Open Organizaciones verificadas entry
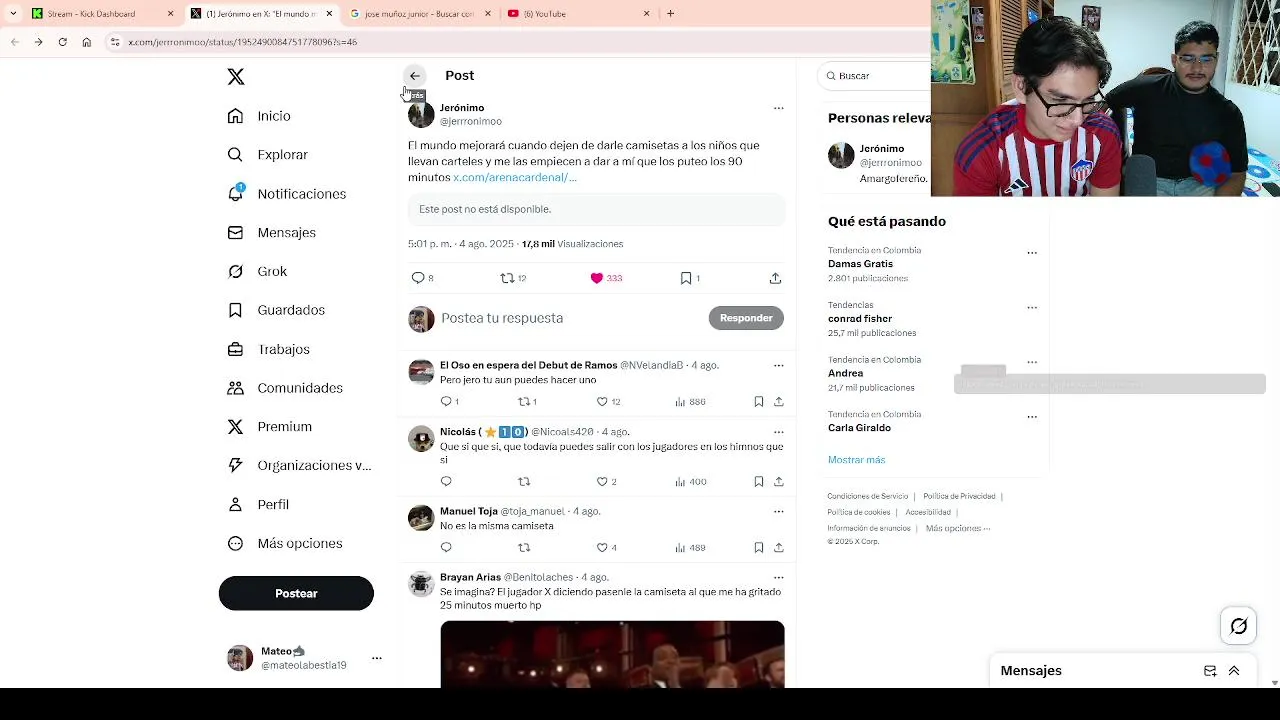 (299, 466)
